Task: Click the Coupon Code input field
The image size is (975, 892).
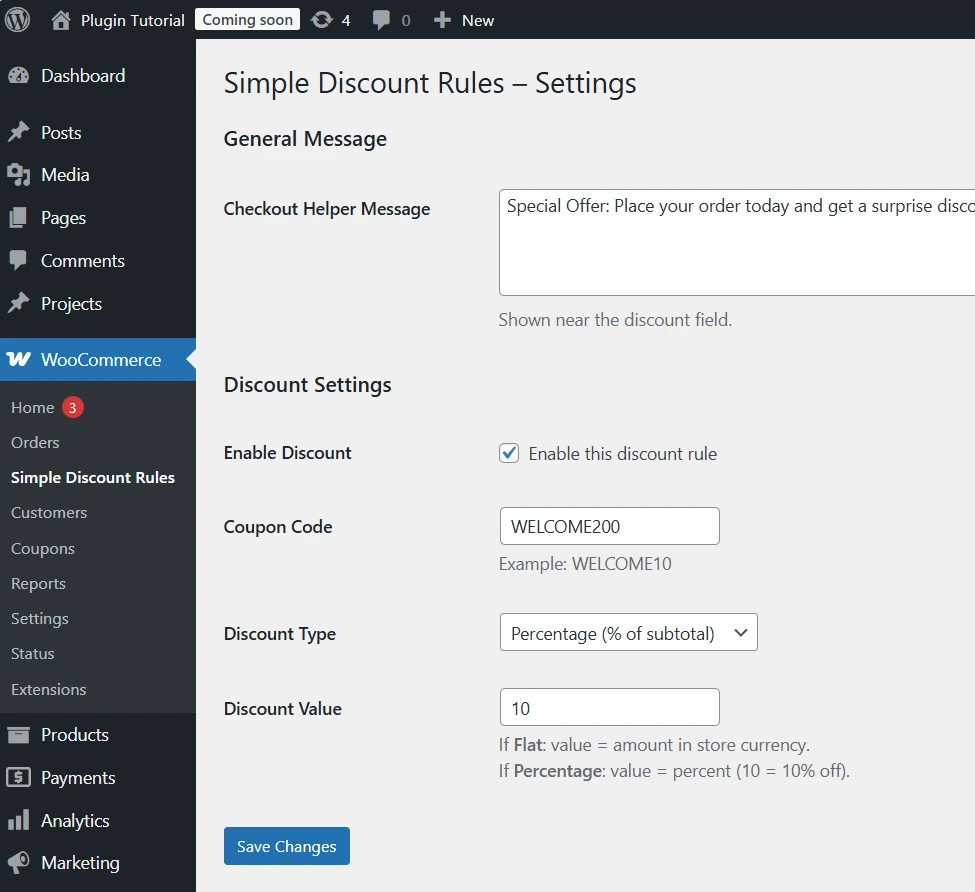Action: 609,526
